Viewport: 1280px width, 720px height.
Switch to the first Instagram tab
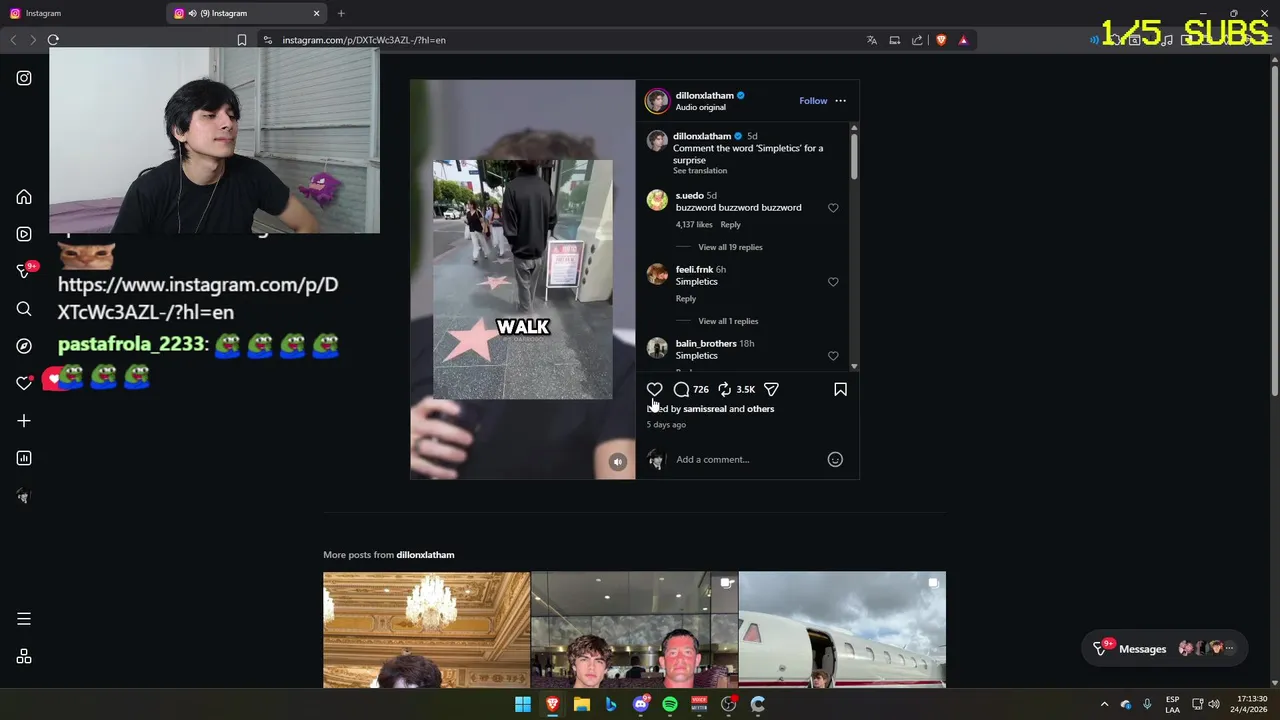pos(80,13)
